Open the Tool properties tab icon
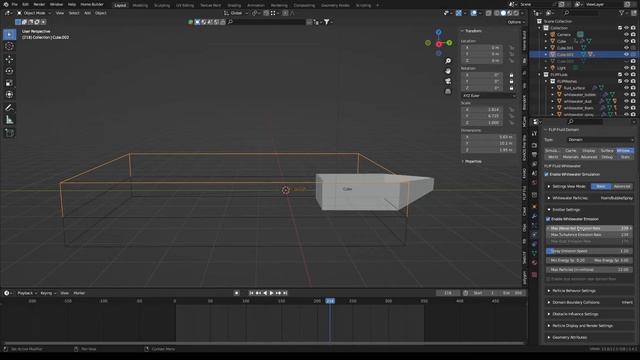This screenshot has height=360, width=640. [534, 133]
